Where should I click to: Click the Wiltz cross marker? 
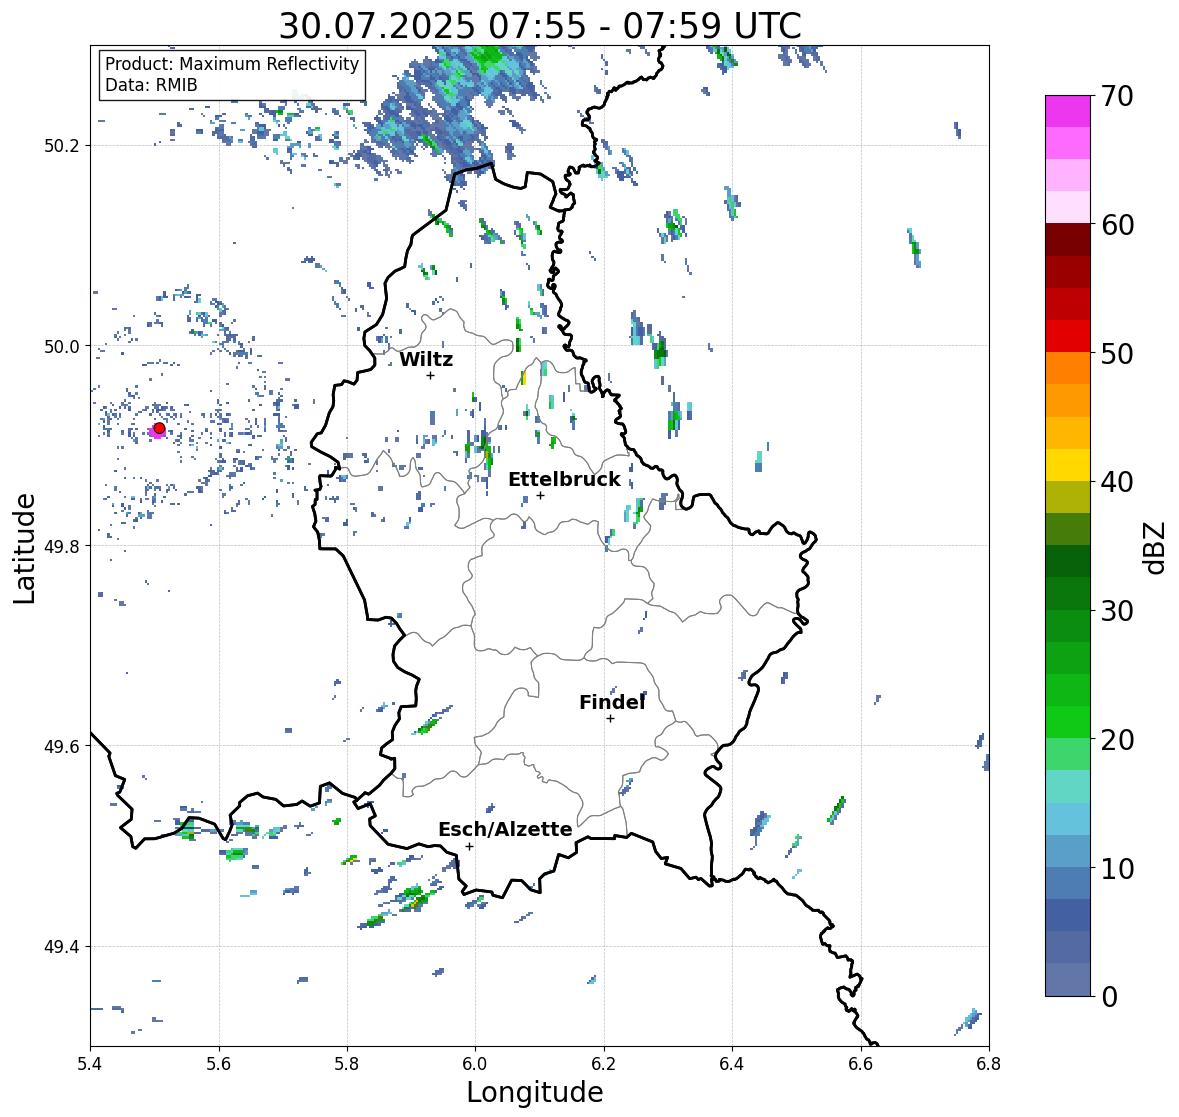[x=430, y=375]
